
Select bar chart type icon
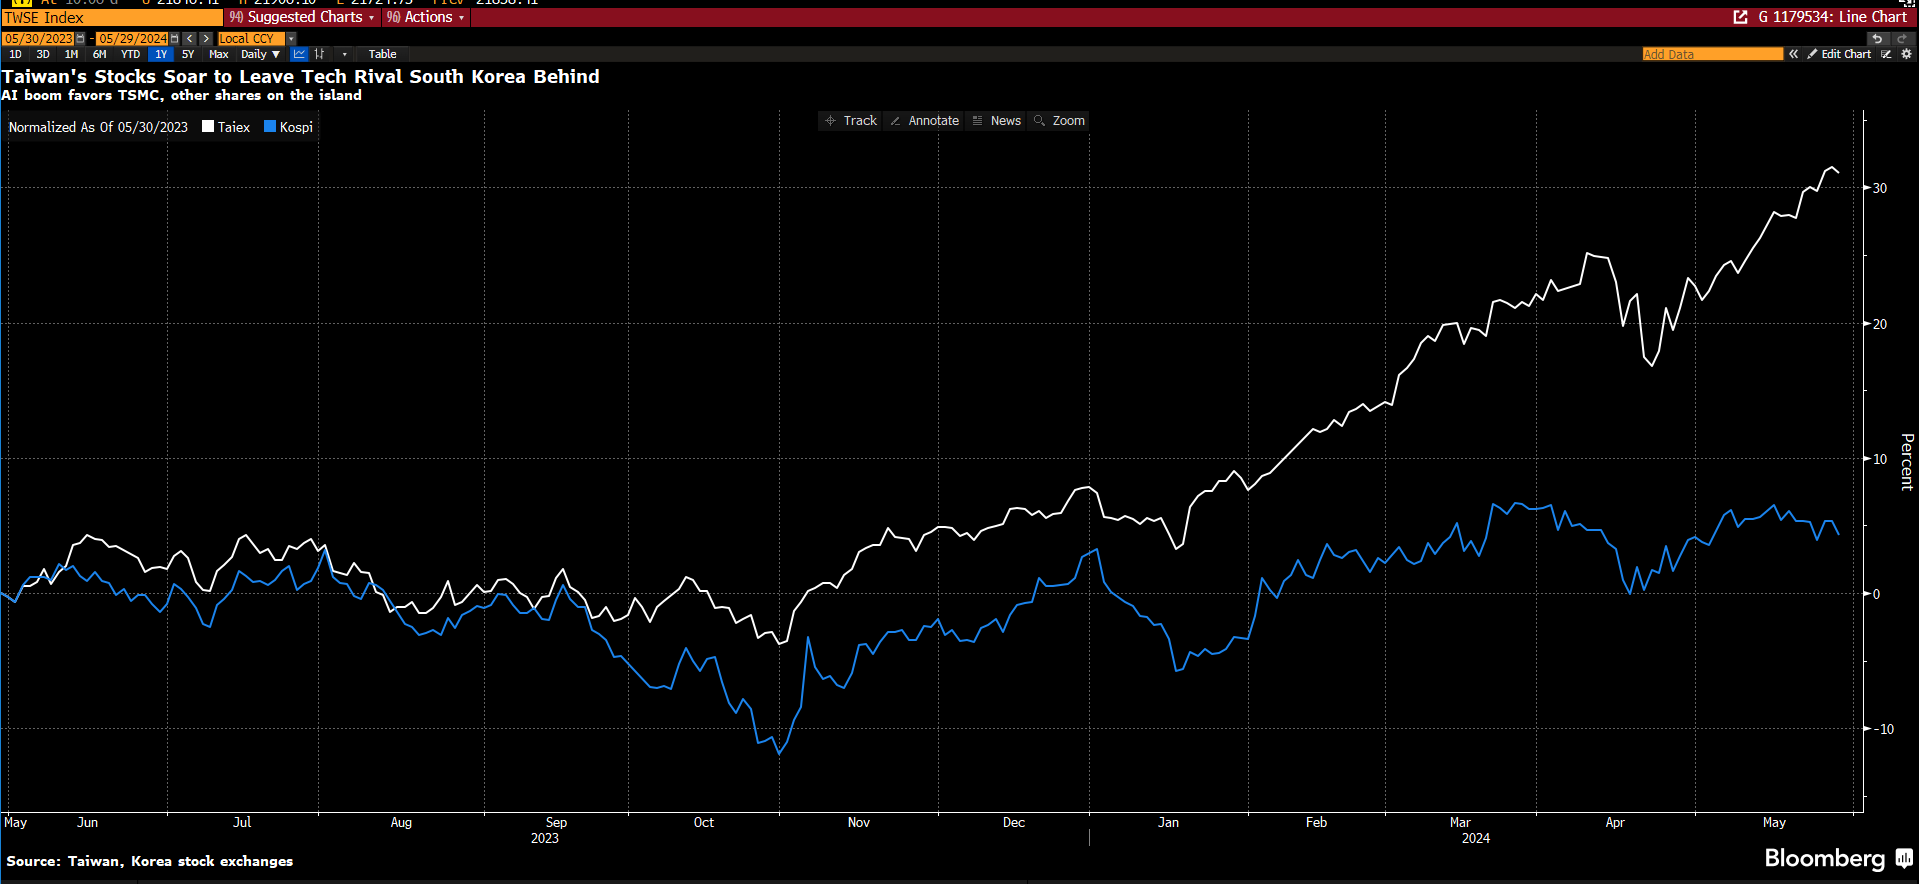coord(320,54)
